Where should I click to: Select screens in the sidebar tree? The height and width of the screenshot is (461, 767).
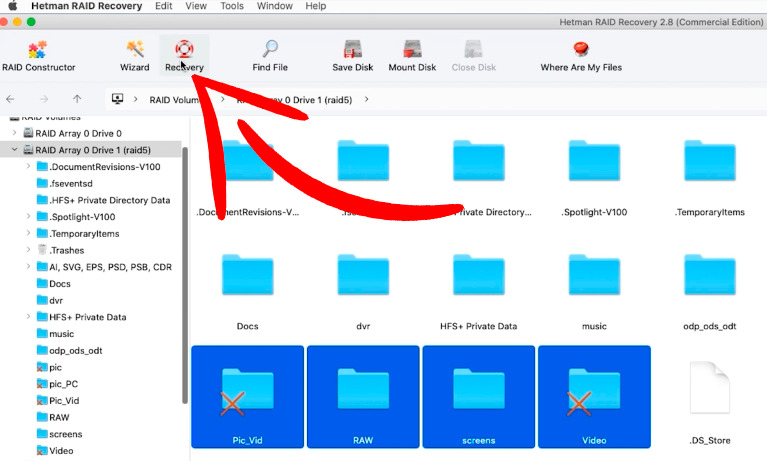[x=60, y=434]
